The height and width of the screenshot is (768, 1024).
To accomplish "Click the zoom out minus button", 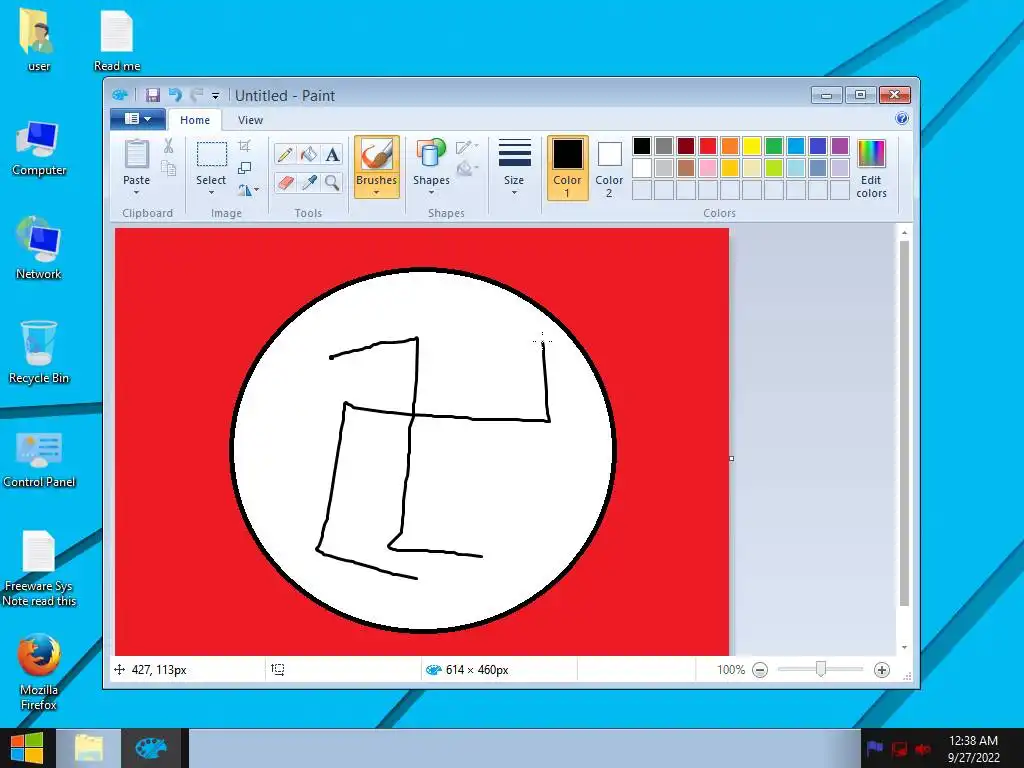I will [x=760, y=670].
